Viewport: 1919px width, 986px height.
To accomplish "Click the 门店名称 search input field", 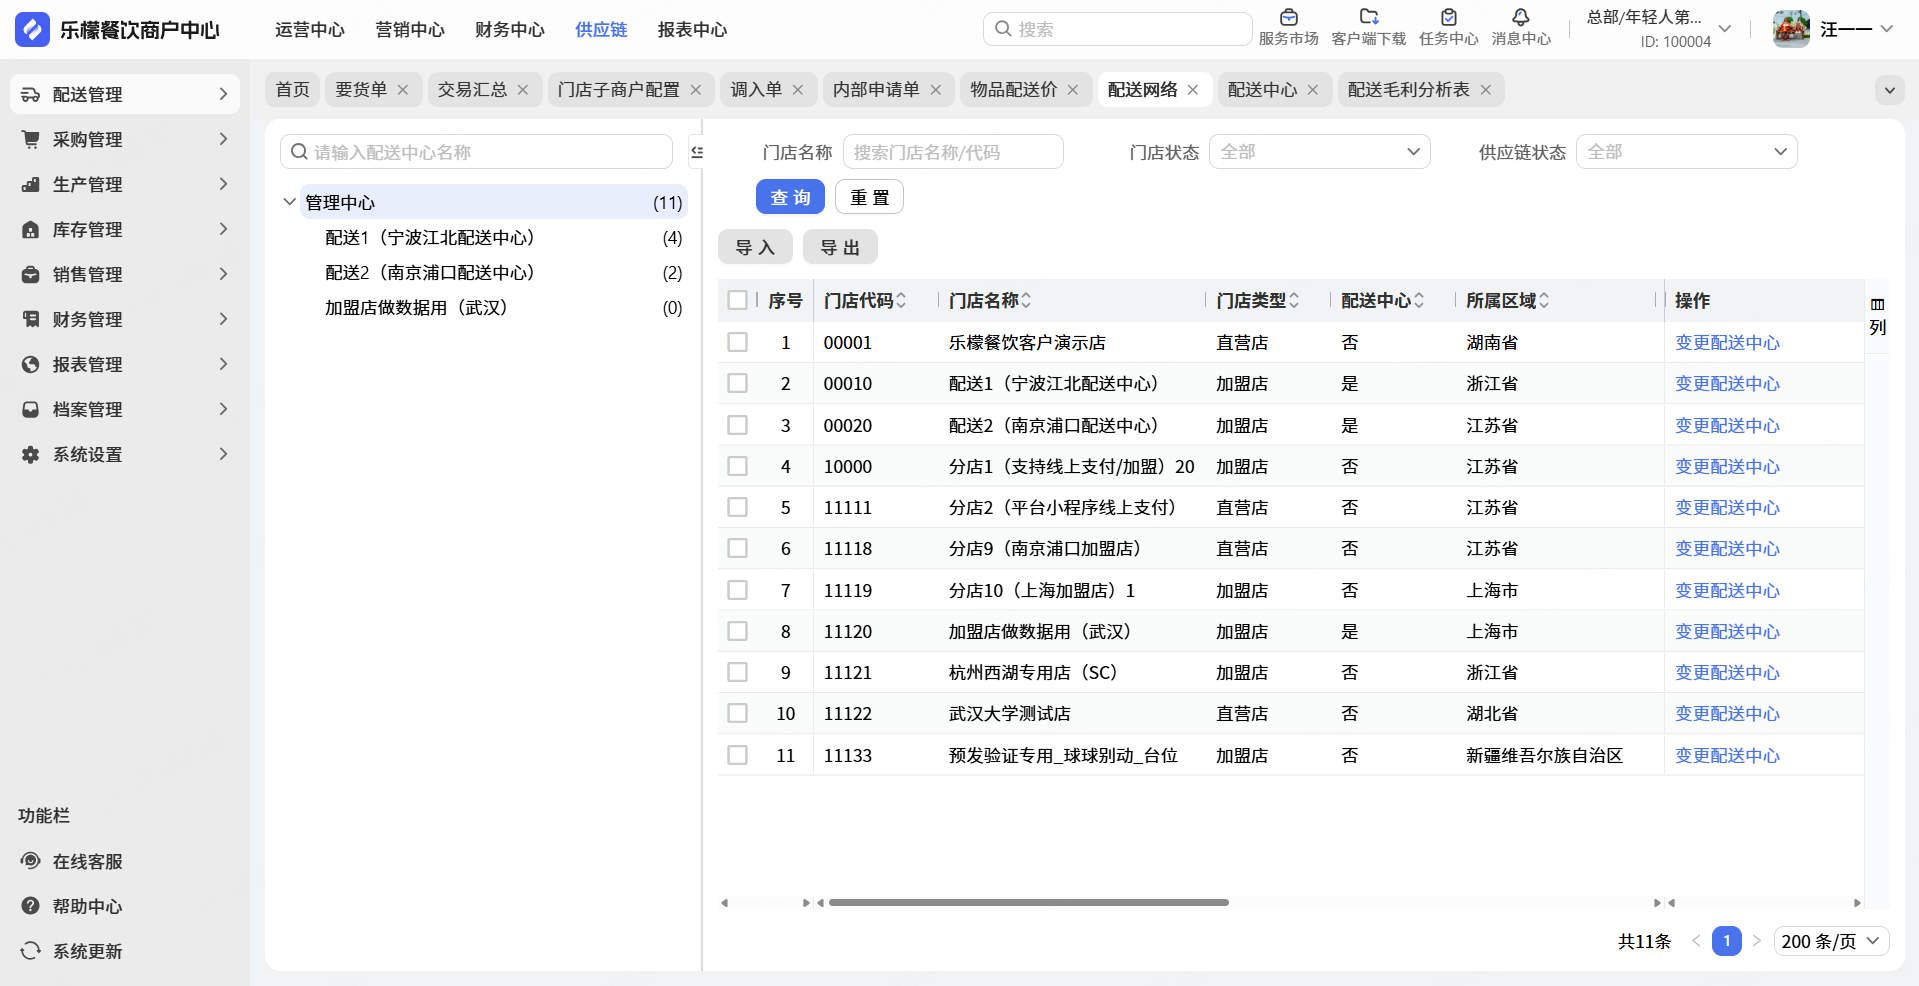I will pos(952,152).
